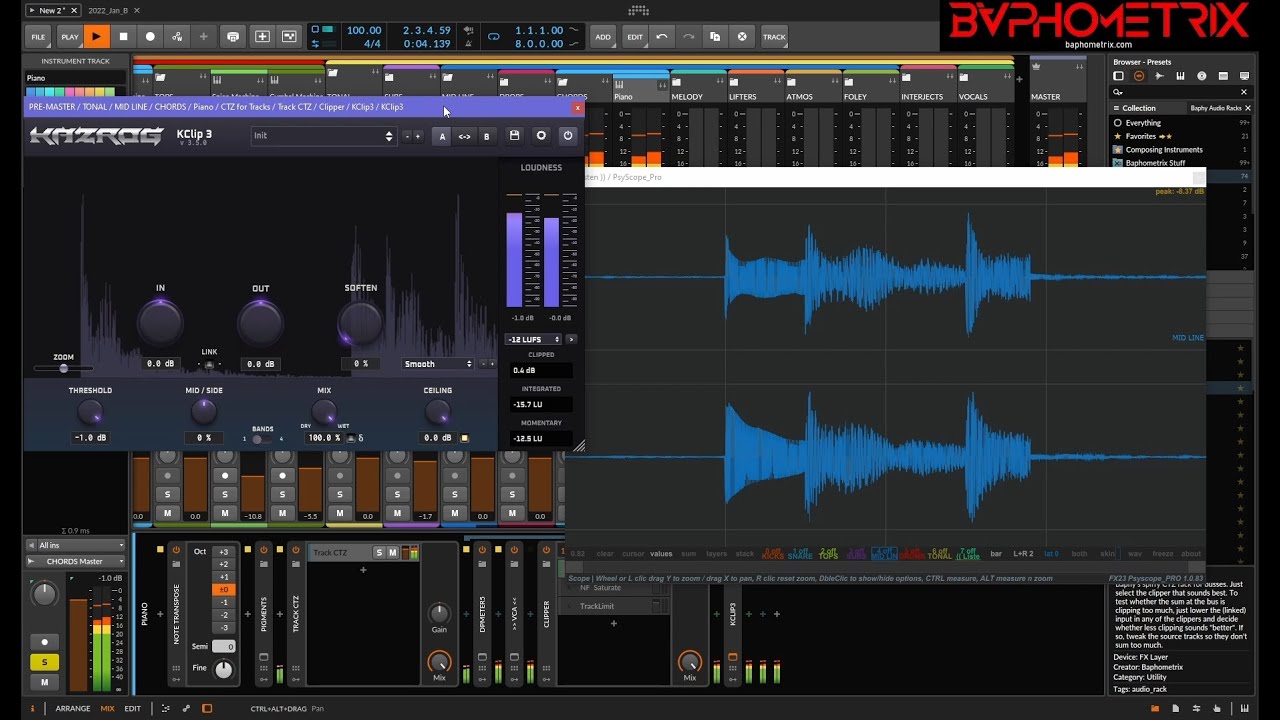Open KClip 3 settings gear icon
The width and height of the screenshot is (1280, 720).
point(541,135)
